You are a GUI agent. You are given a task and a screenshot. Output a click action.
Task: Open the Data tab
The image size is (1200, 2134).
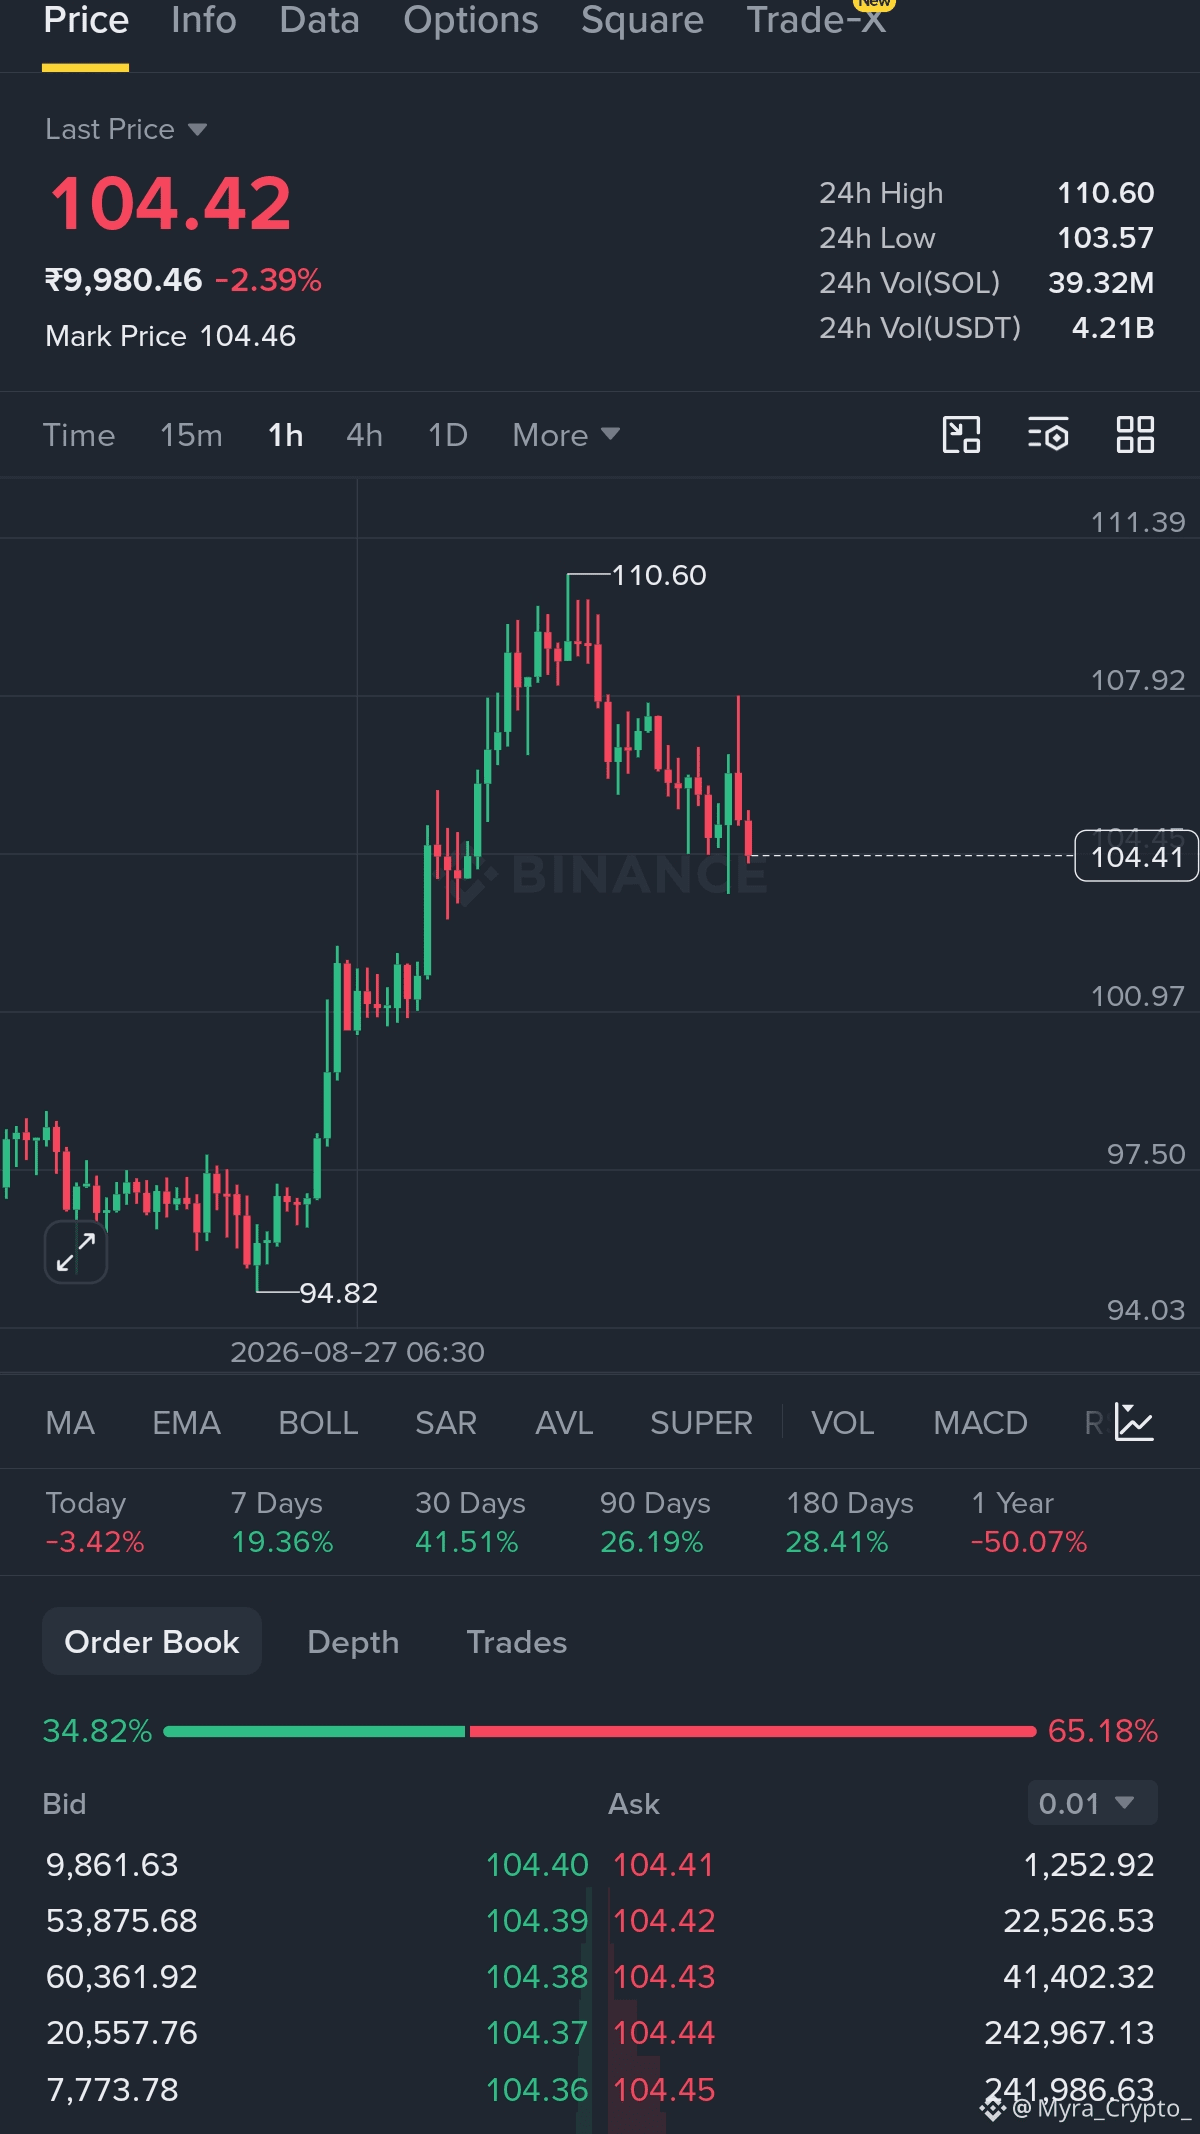point(319,20)
